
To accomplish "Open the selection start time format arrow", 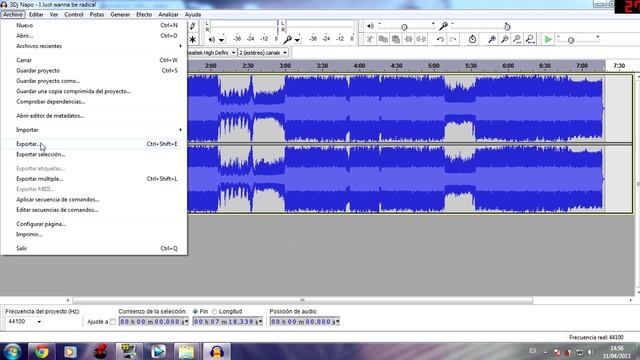I will point(186,322).
